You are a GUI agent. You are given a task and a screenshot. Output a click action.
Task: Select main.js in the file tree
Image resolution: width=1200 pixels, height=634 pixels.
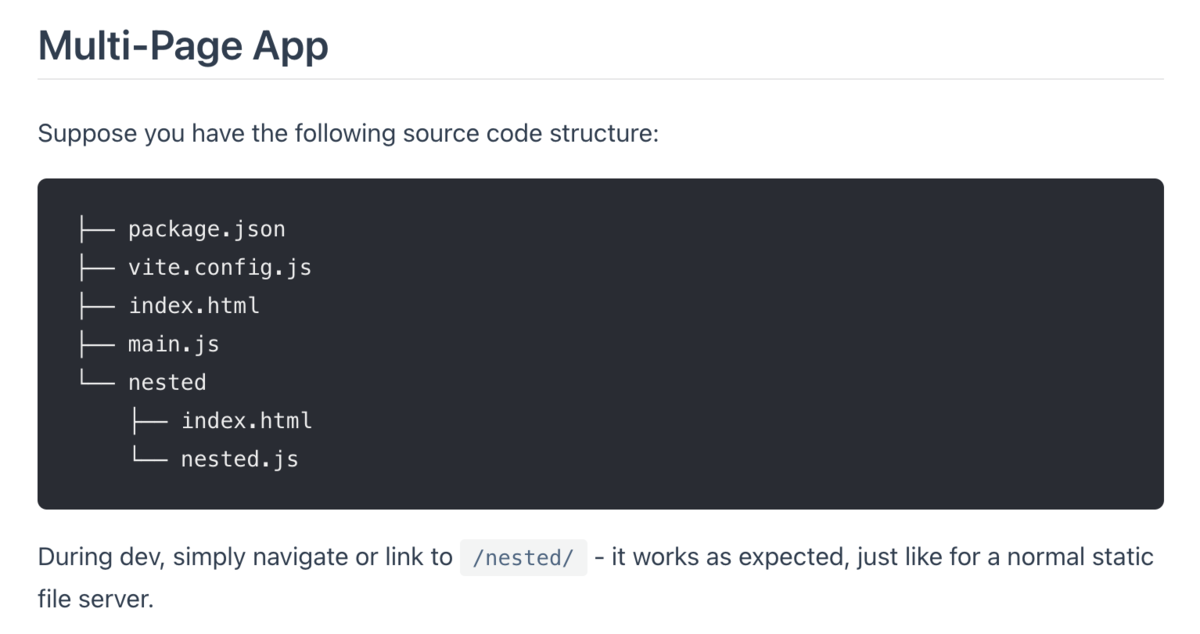[x=173, y=344]
